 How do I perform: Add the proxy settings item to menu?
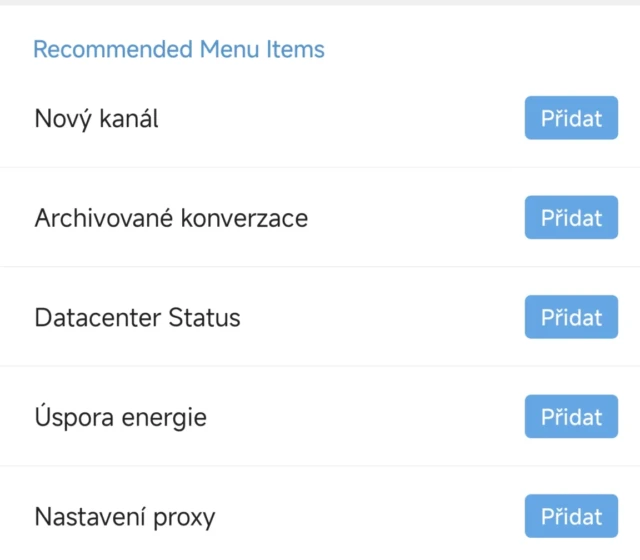pos(571,516)
